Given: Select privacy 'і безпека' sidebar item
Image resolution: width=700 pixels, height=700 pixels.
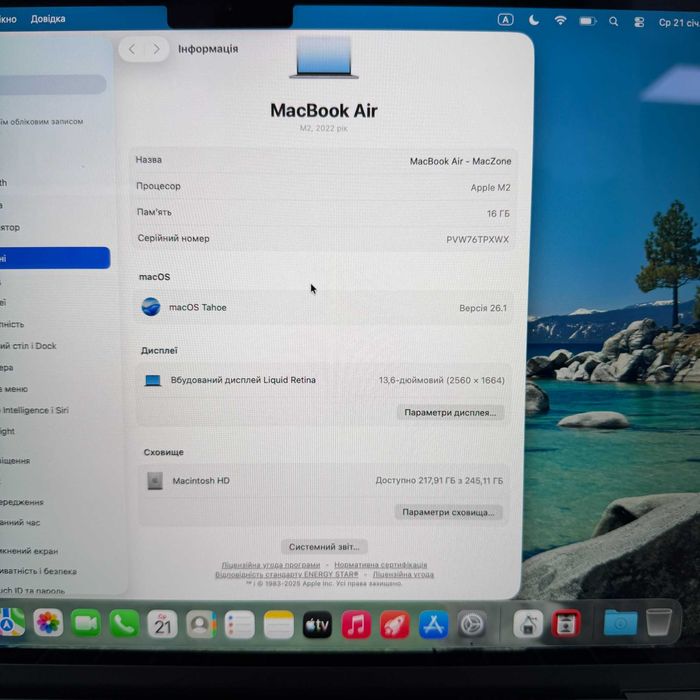Looking at the screenshot, I should [38, 571].
